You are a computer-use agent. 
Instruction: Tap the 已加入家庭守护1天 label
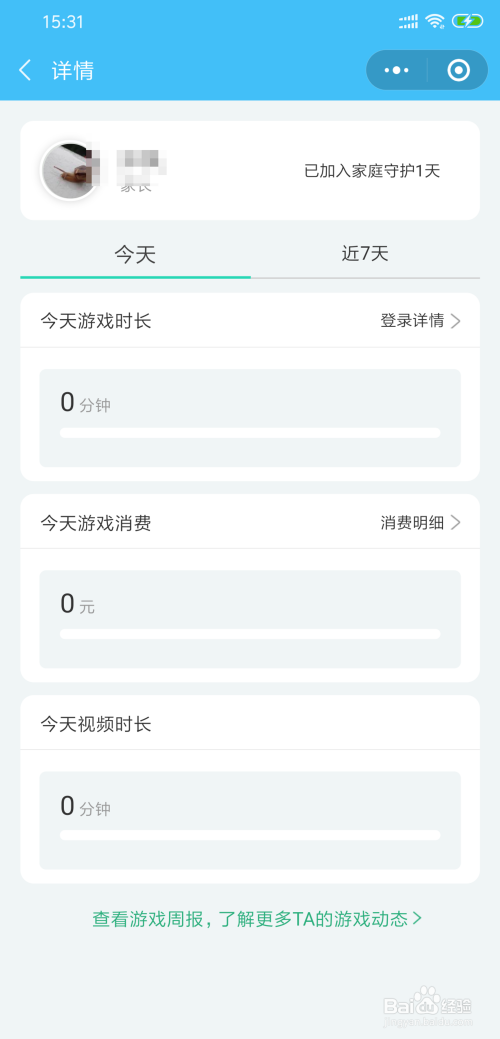(x=372, y=171)
